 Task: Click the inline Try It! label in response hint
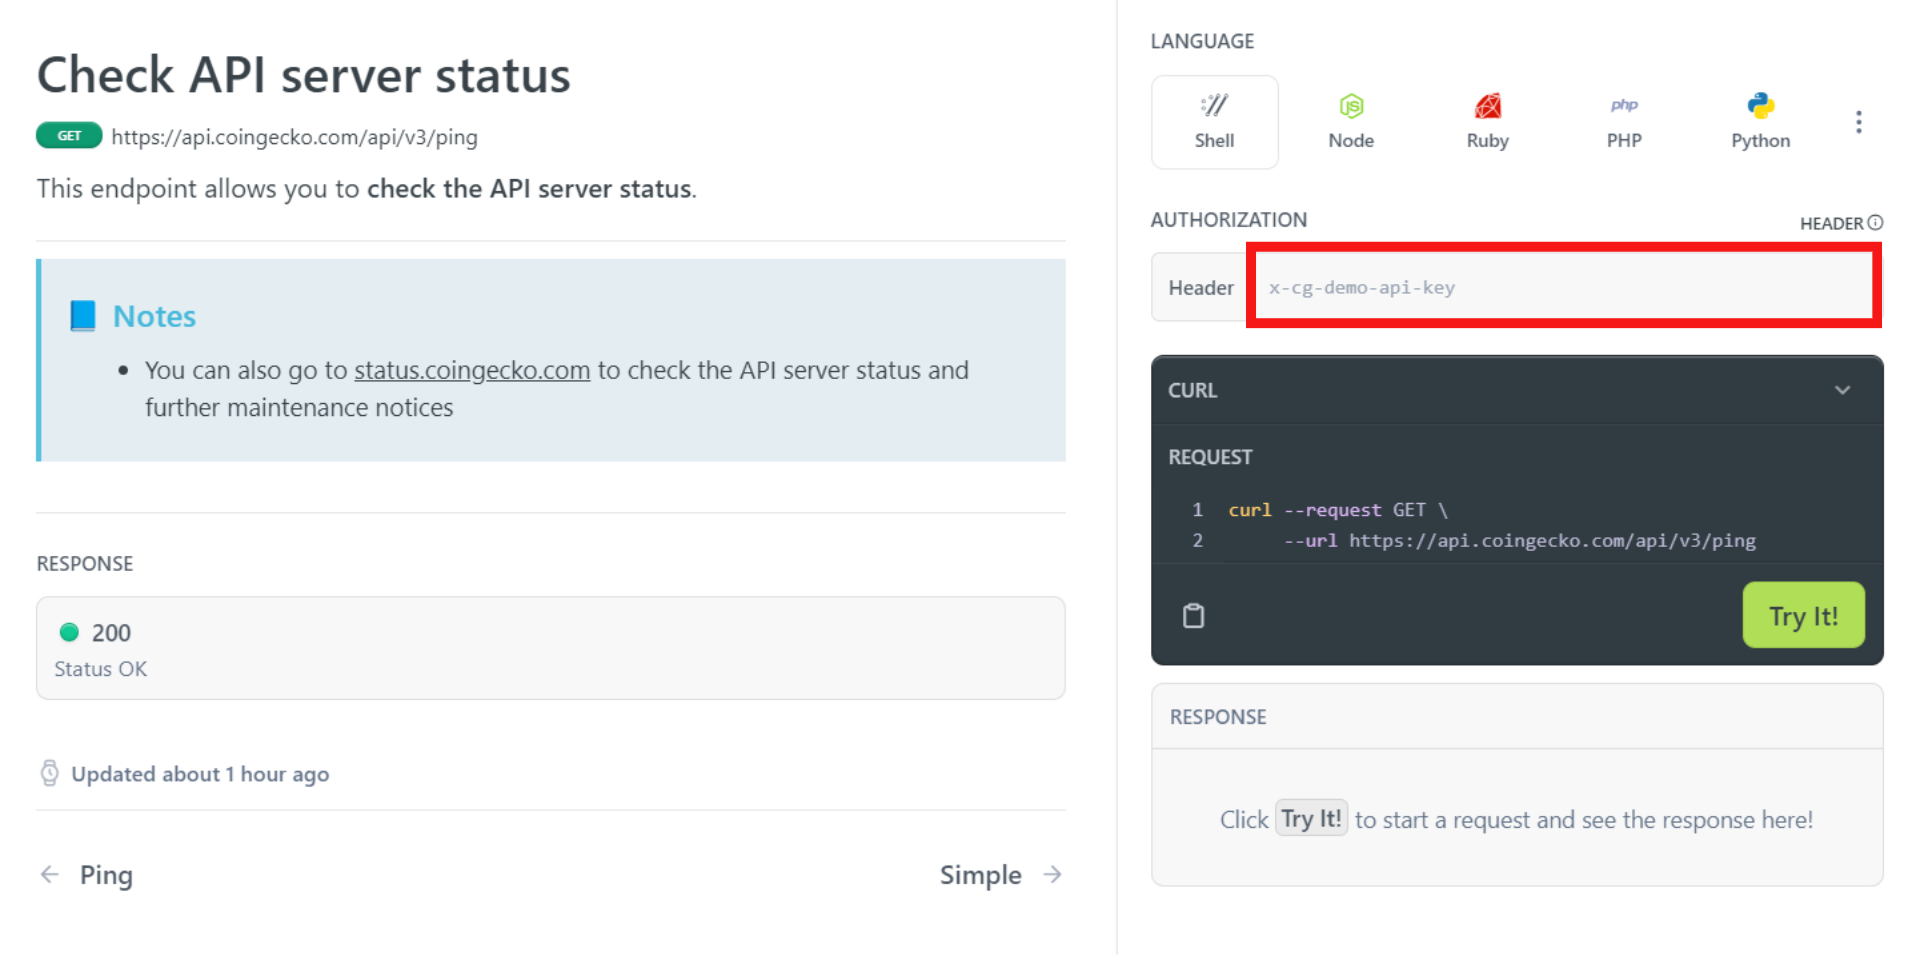(x=1311, y=819)
